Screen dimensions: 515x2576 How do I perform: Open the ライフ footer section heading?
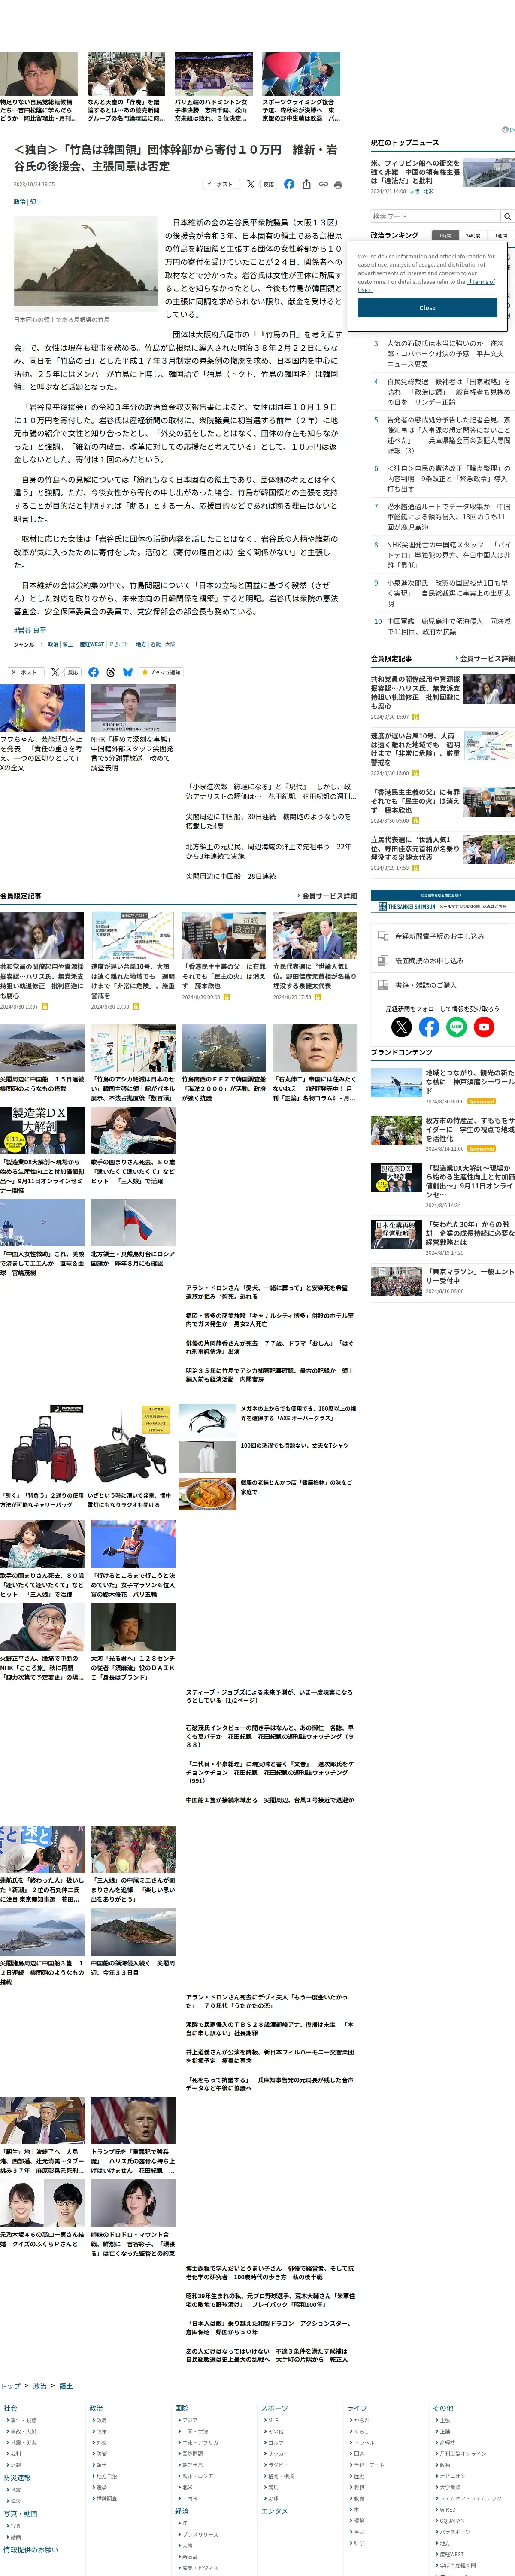357,2408
